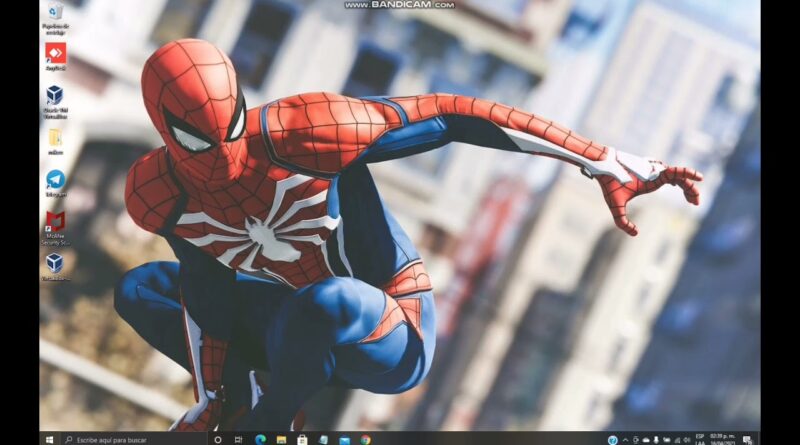Open Microsoft Store from the taskbar
Viewport: 800px width, 445px height.
[302, 439]
